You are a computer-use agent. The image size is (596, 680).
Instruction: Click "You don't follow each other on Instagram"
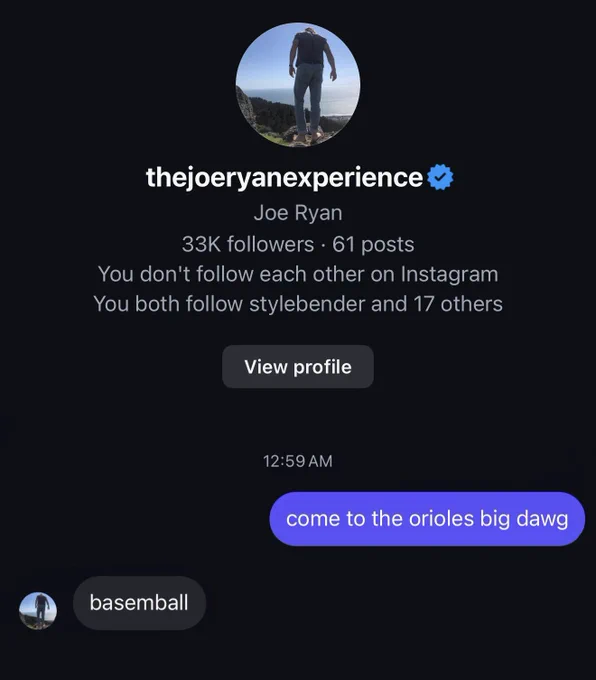click(298, 274)
